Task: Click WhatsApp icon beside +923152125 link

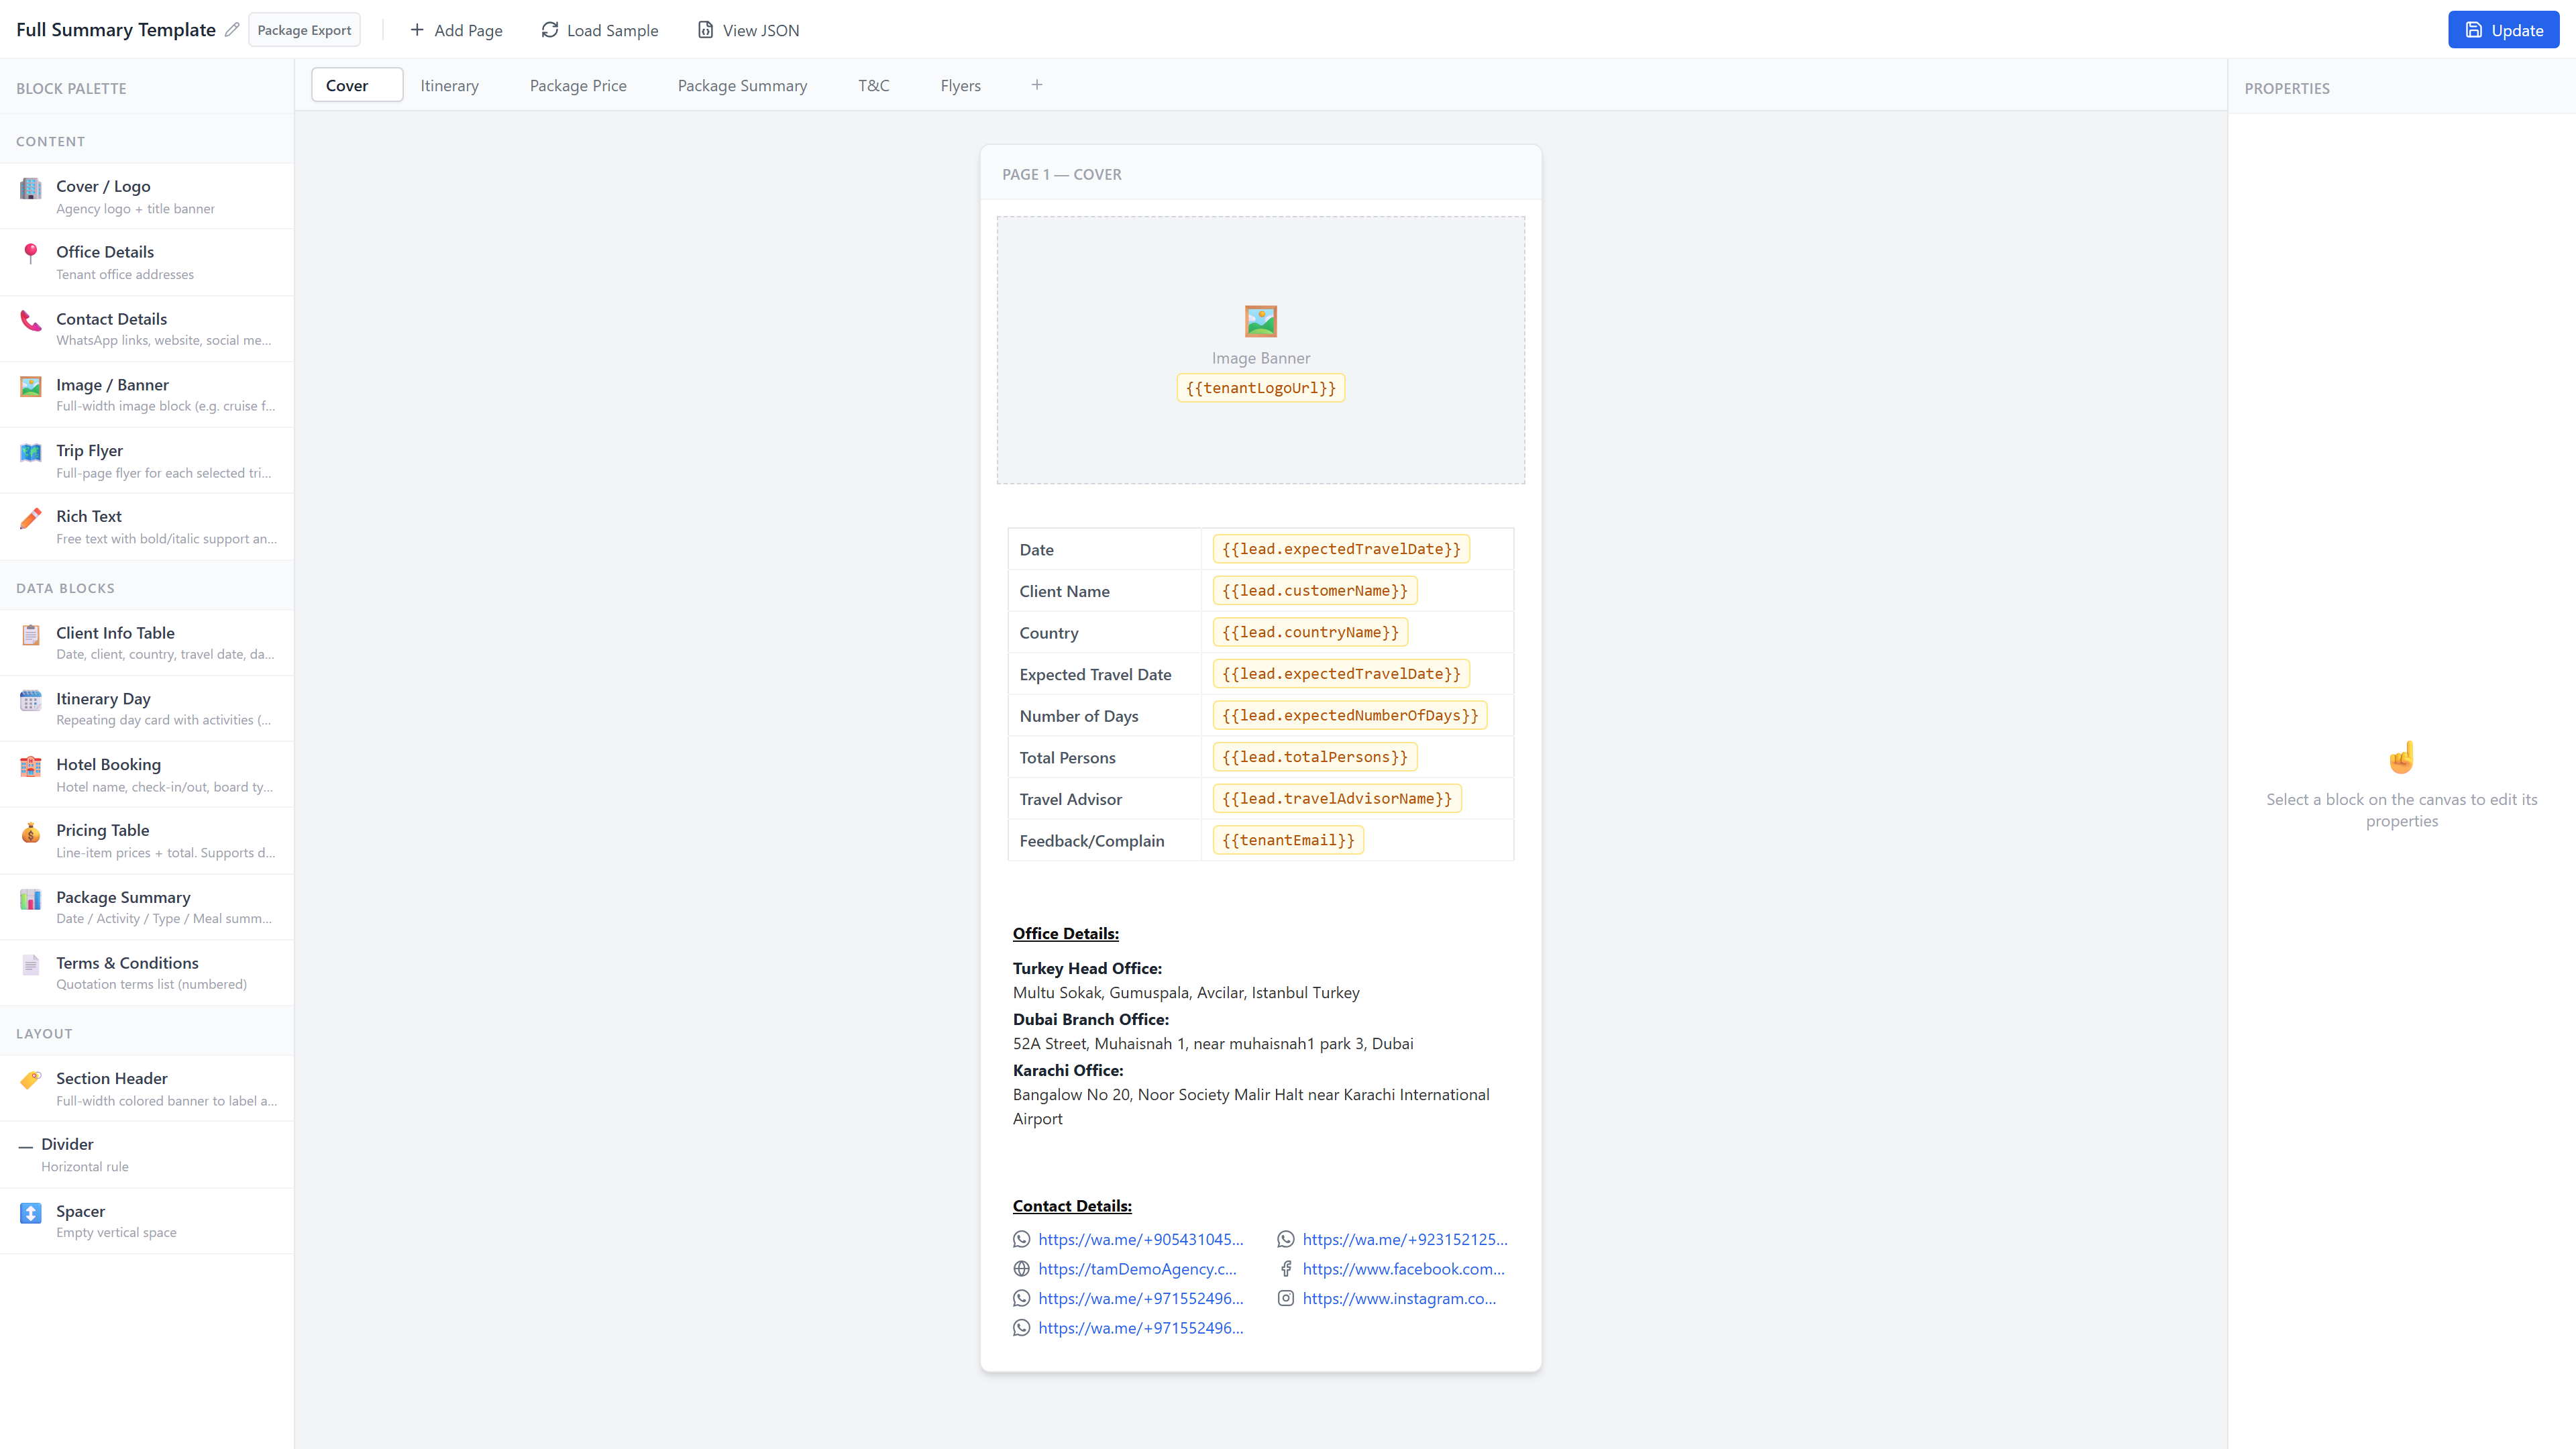Action: (x=1286, y=1239)
